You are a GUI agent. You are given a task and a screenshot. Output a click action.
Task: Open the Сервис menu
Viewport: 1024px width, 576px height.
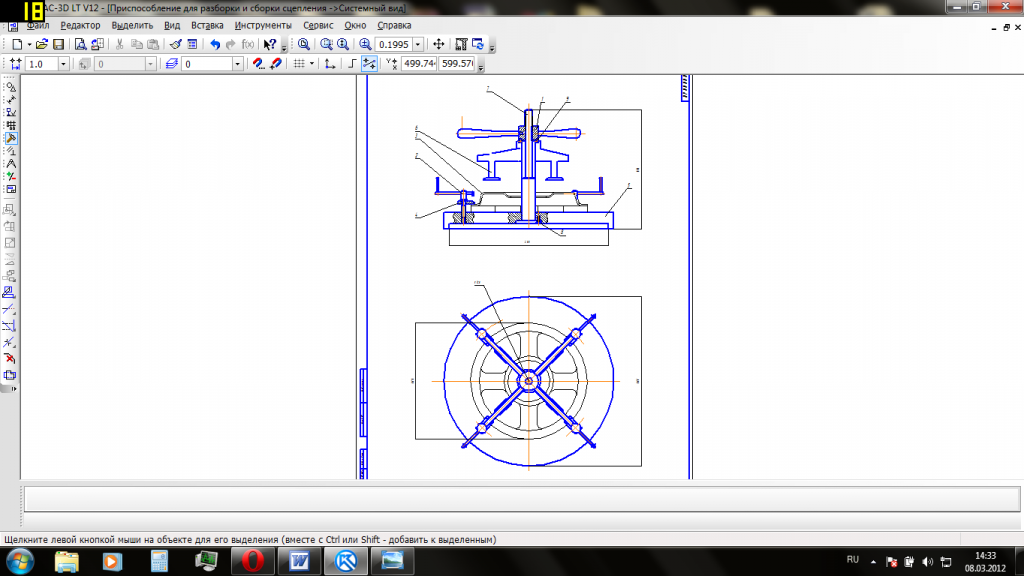[x=318, y=25]
